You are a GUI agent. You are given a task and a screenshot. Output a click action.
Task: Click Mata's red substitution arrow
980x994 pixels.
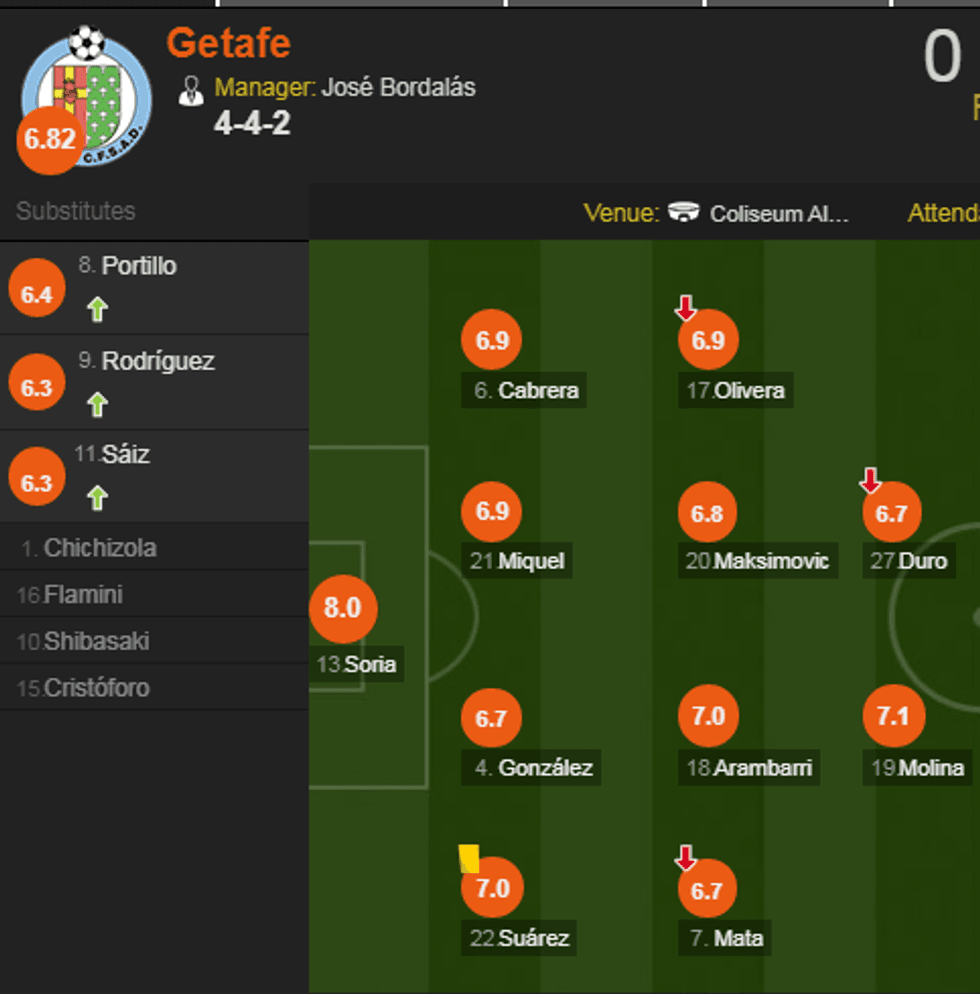(686, 857)
